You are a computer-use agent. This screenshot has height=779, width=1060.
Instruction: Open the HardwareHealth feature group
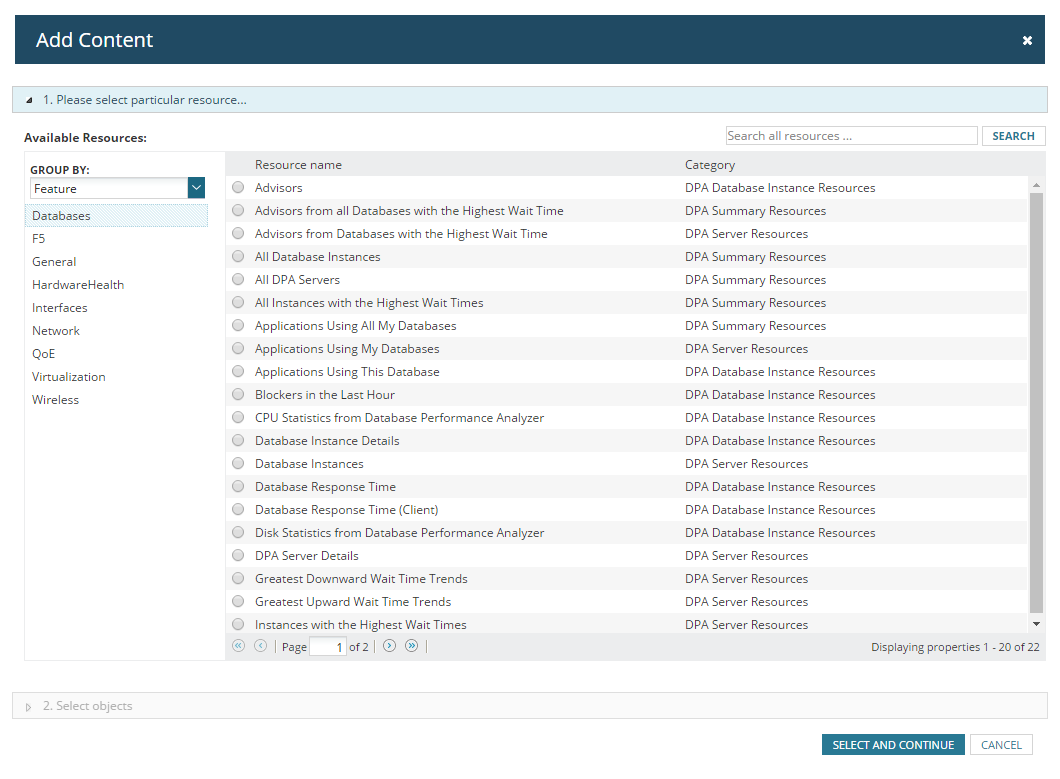(78, 285)
